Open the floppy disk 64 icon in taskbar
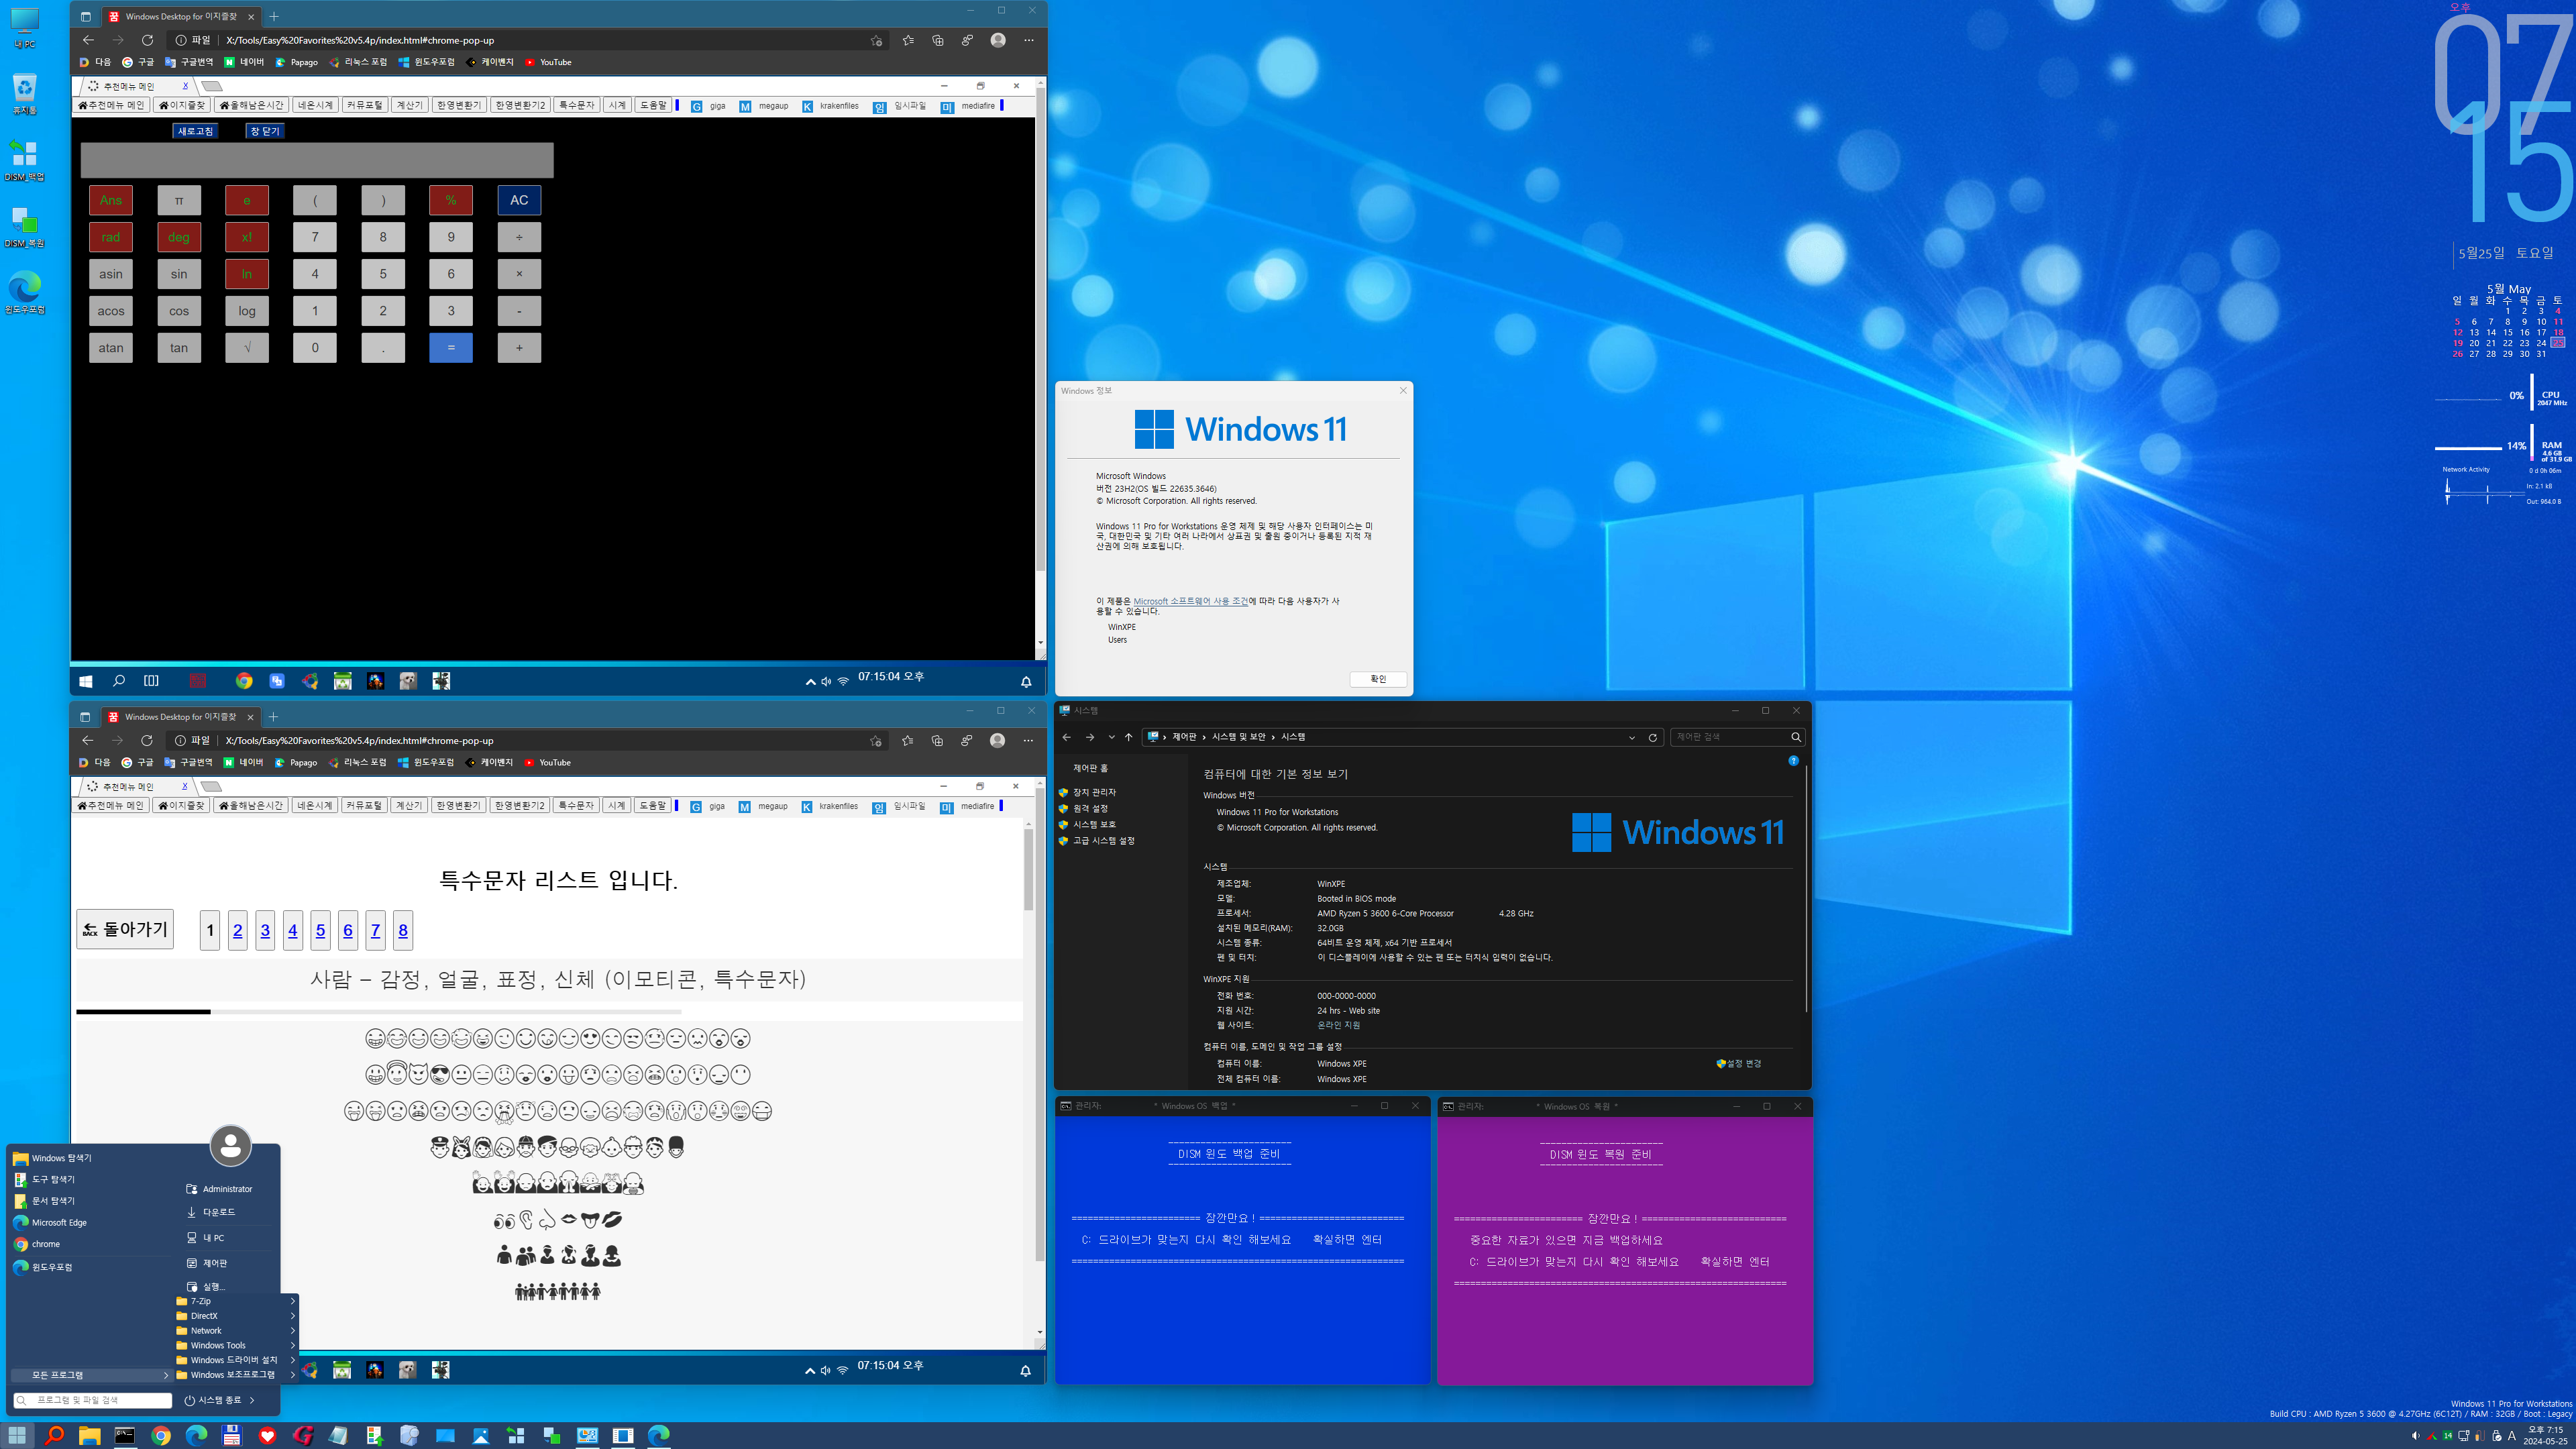 tap(232, 1435)
